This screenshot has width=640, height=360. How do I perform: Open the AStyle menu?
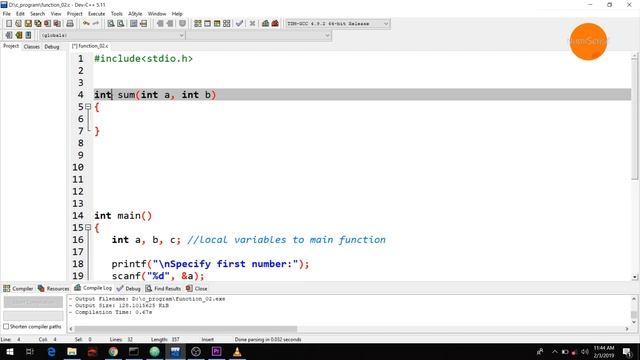click(x=135, y=13)
